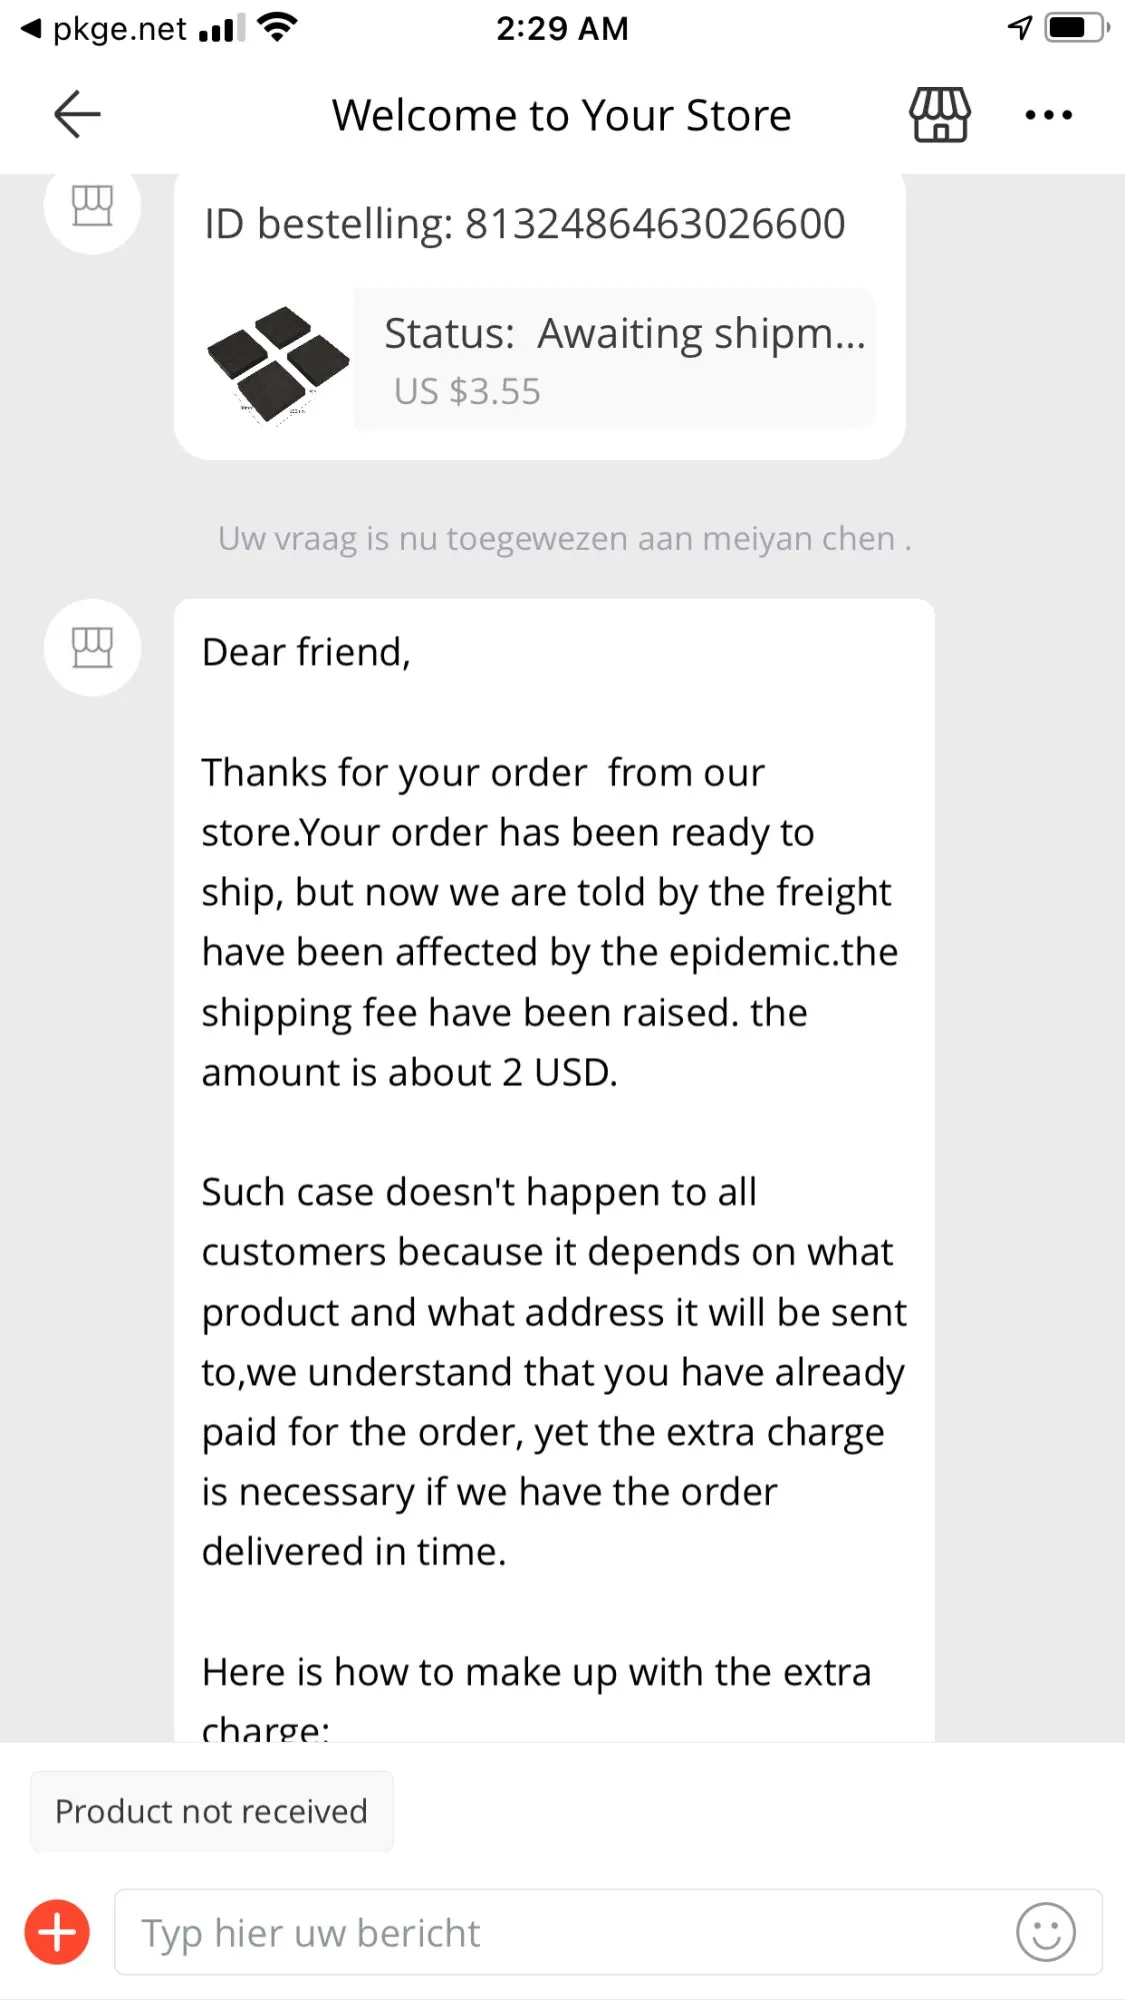Tap the Wi-Fi indicator in status bar
The height and width of the screenshot is (2000, 1125).
277,28
